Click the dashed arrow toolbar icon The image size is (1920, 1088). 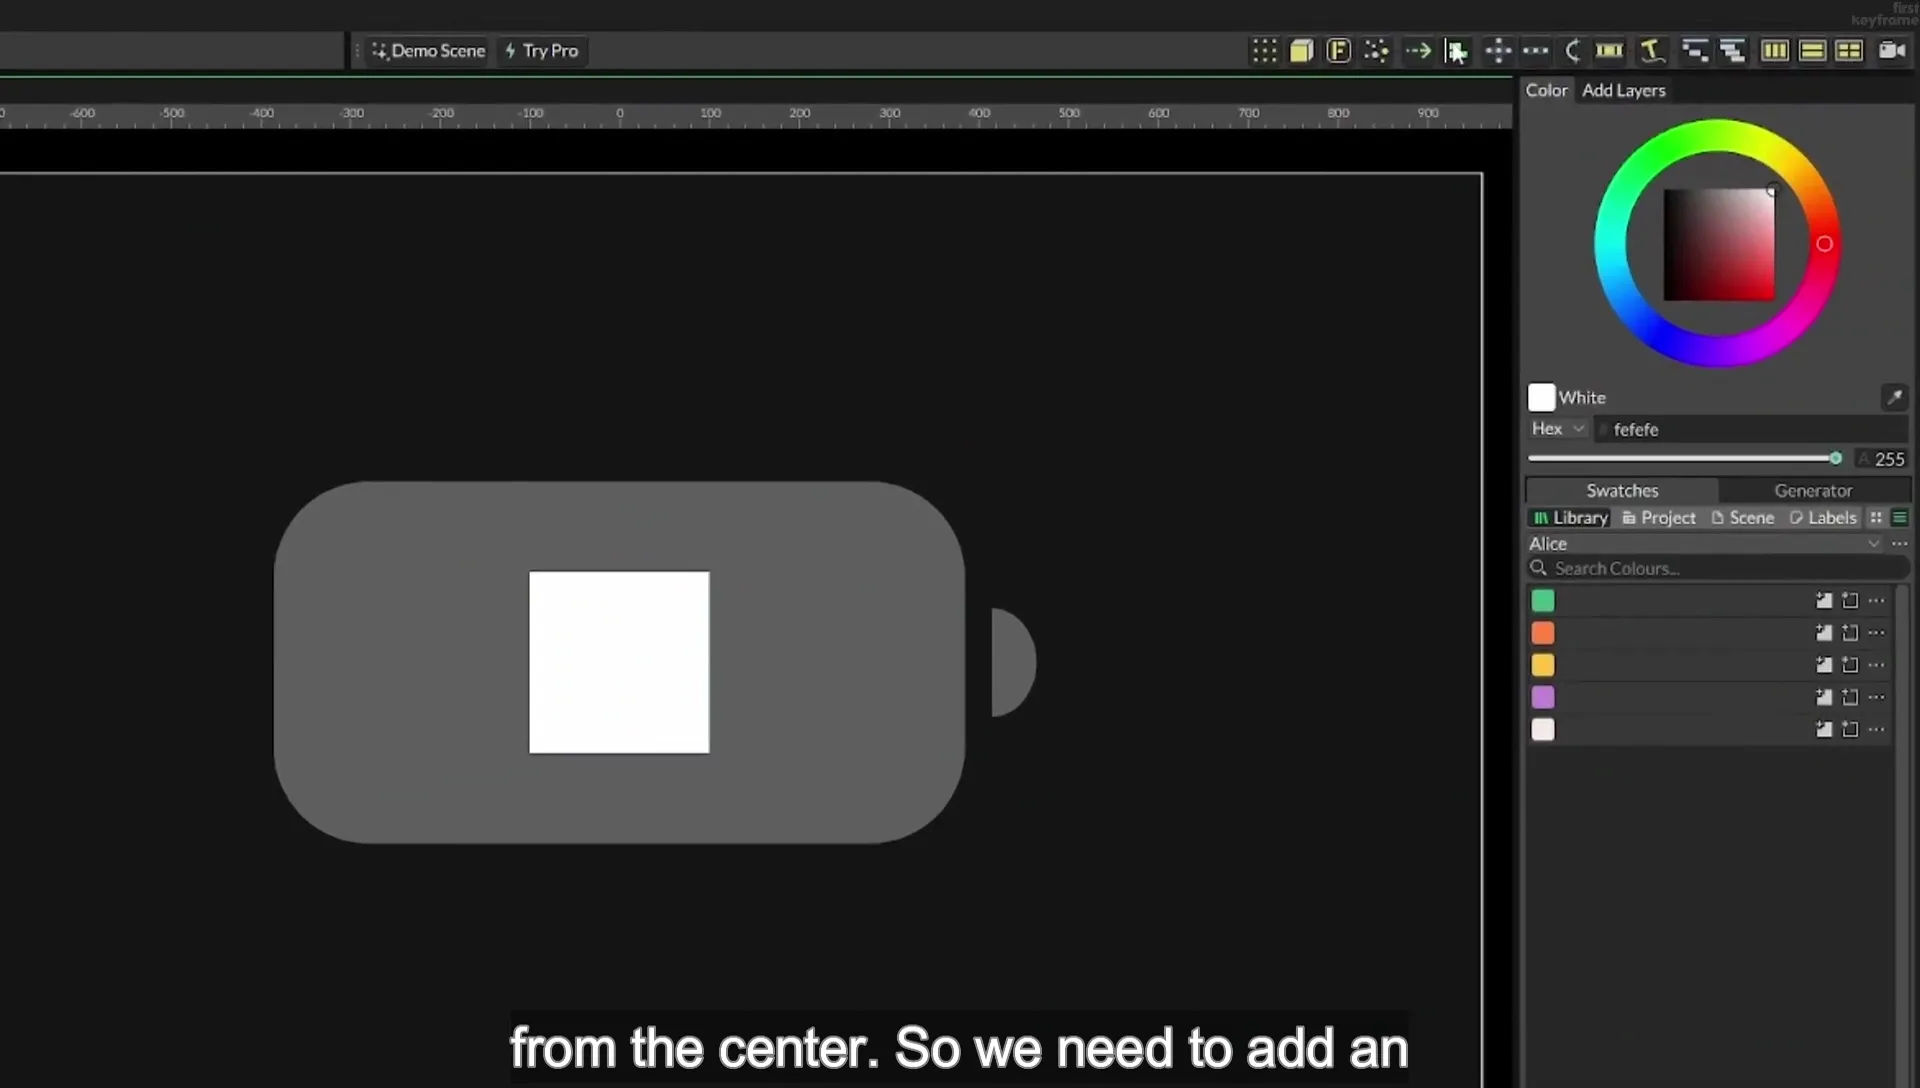1418,51
